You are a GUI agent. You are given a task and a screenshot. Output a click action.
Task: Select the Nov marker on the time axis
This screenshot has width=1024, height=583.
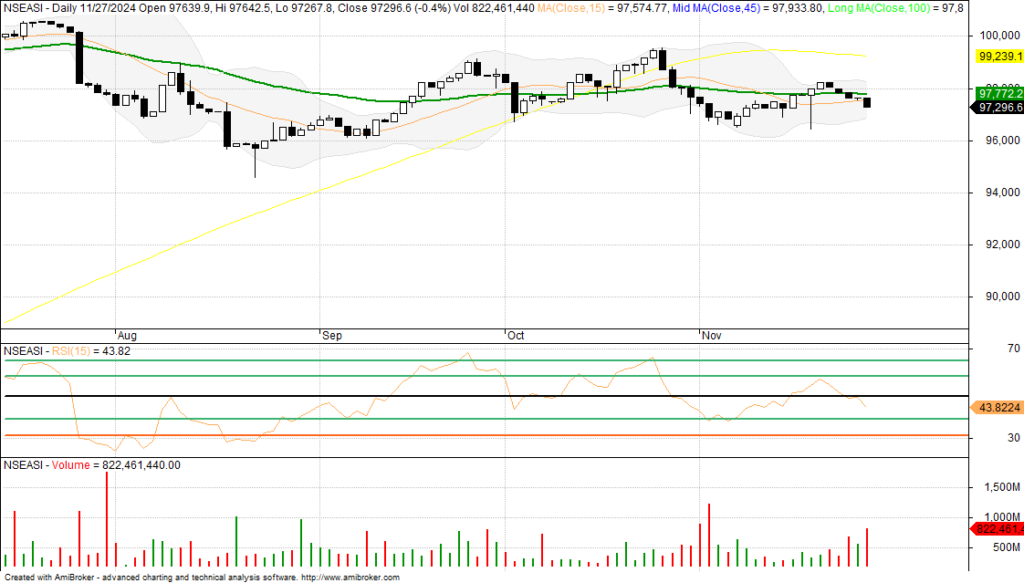[x=711, y=336]
